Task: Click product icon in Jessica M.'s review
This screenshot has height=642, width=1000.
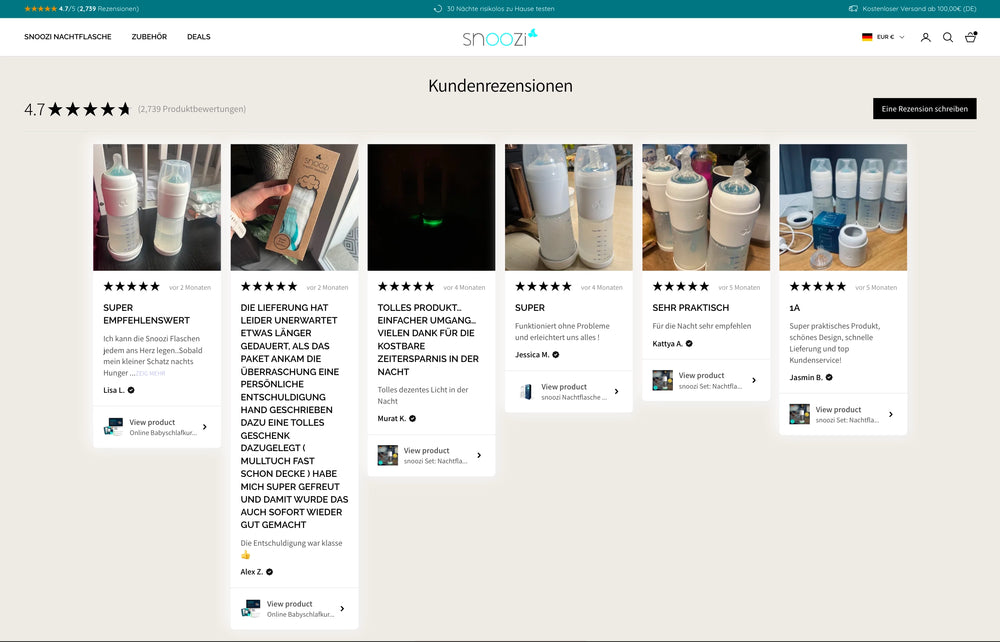Action: point(526,392)
